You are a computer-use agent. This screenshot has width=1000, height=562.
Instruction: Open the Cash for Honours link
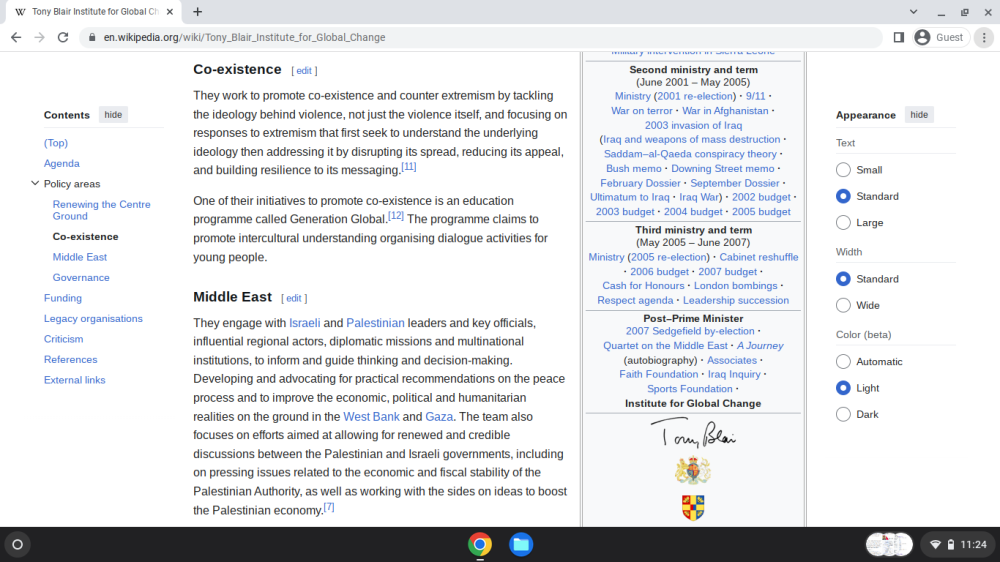pyautogui.click(x=643, y=286)
